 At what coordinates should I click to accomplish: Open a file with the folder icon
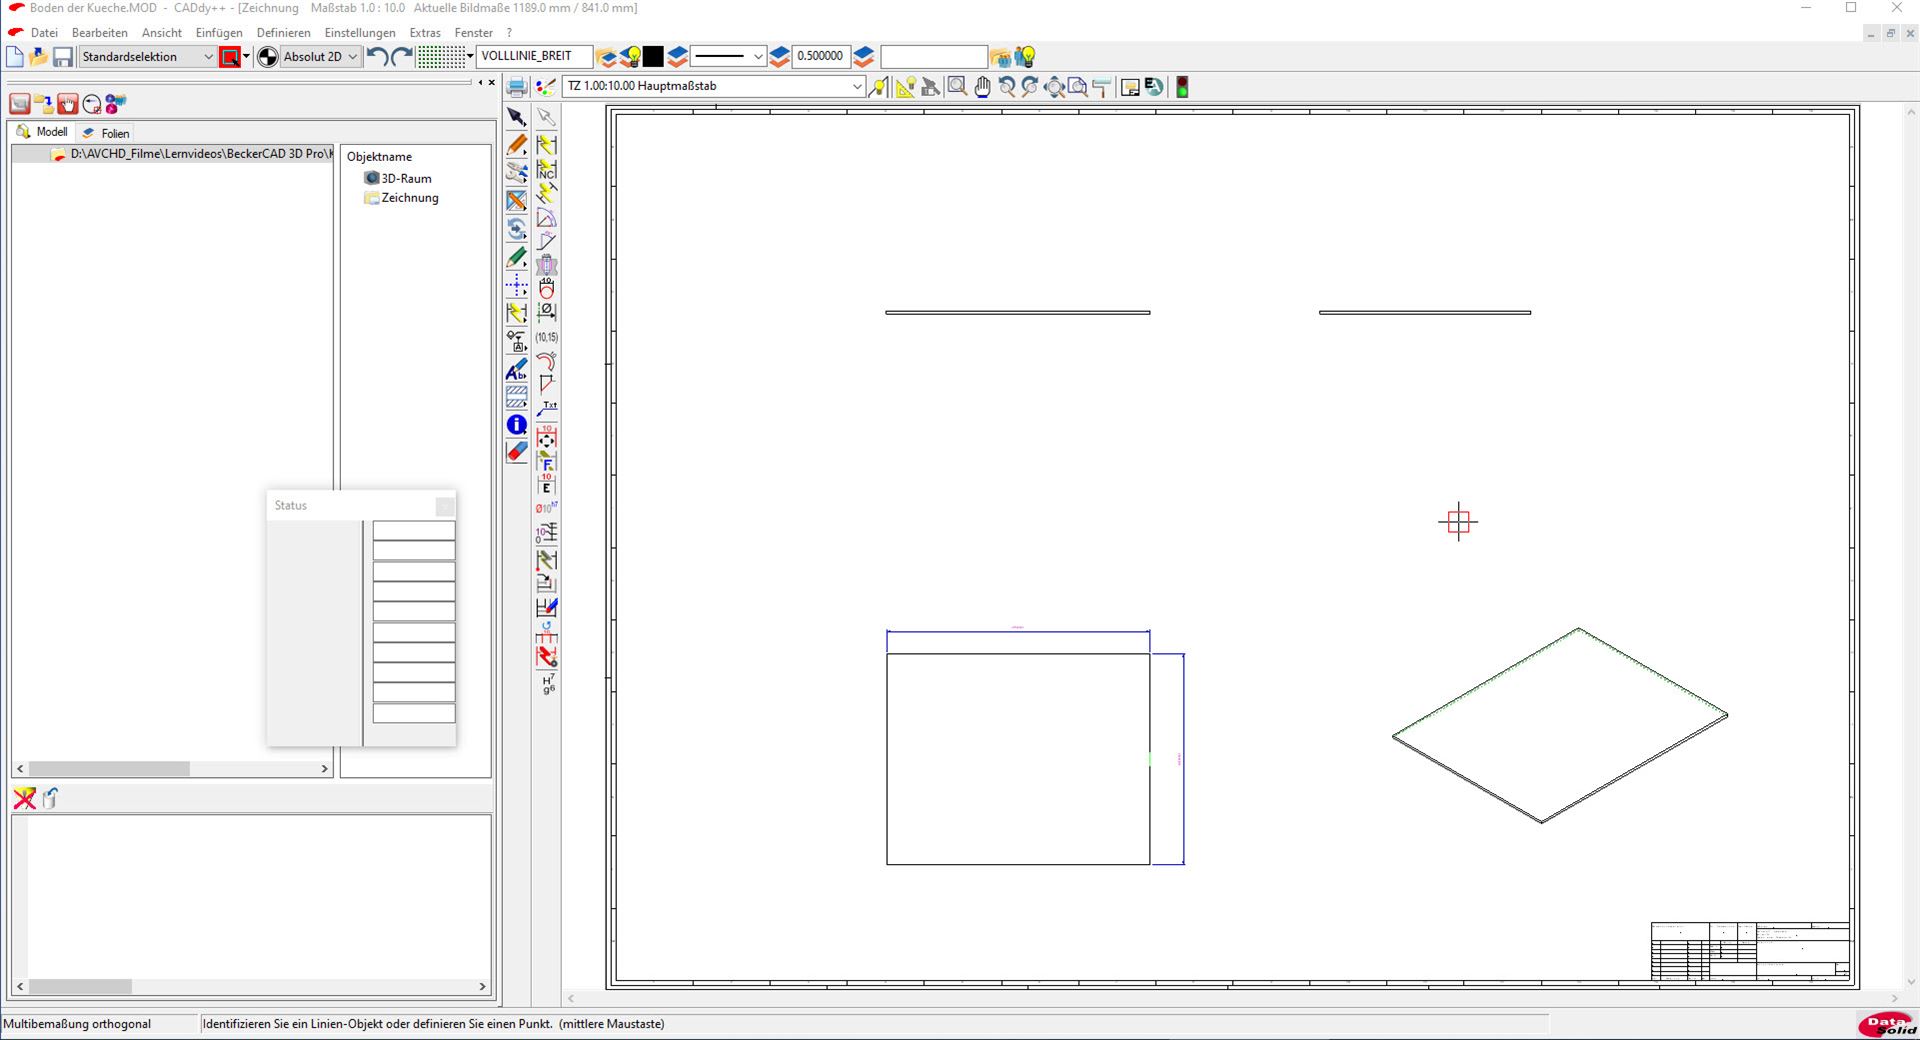click(x=39, y=57)
